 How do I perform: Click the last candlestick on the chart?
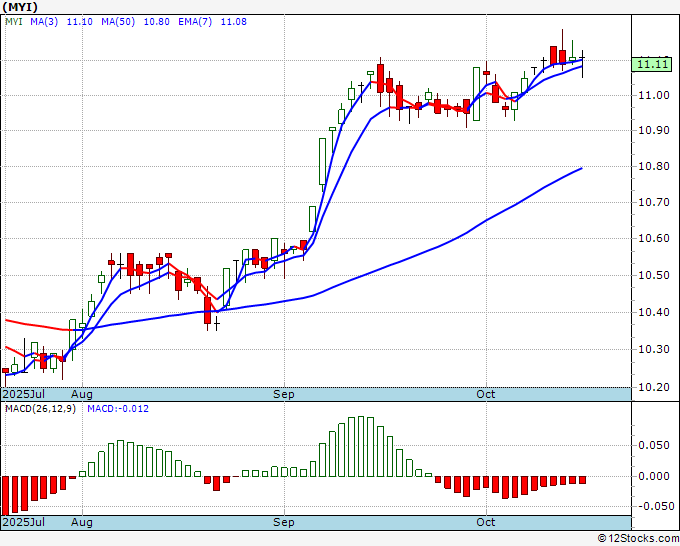pos(582,64)
